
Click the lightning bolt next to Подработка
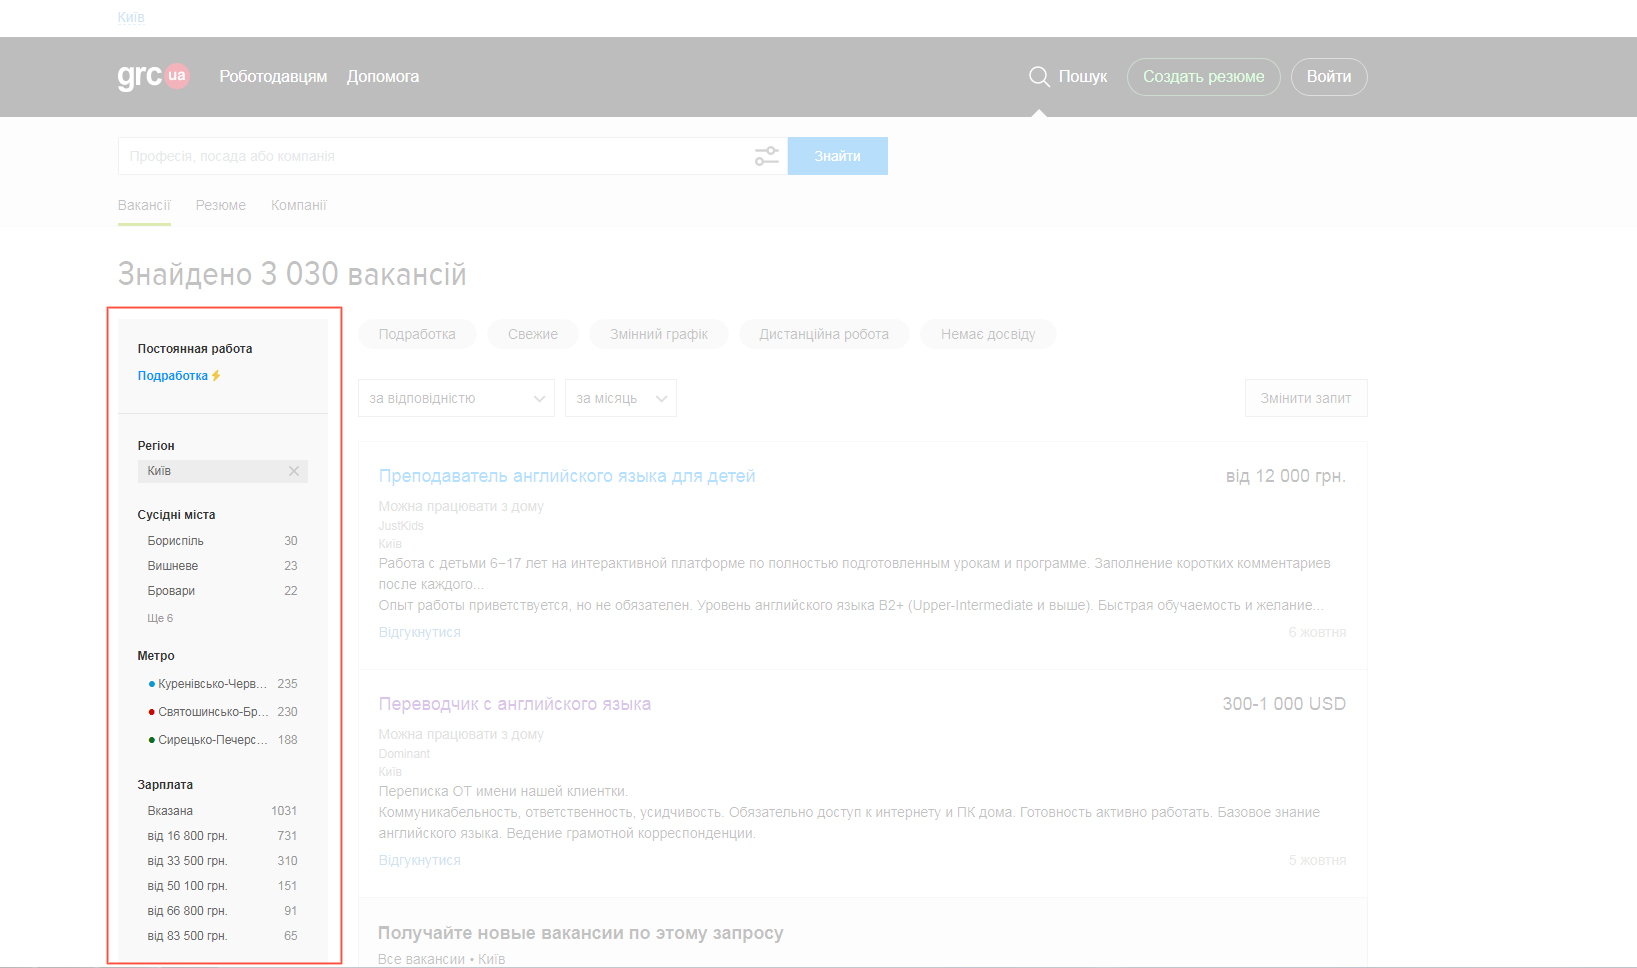[x=216, y=376]
